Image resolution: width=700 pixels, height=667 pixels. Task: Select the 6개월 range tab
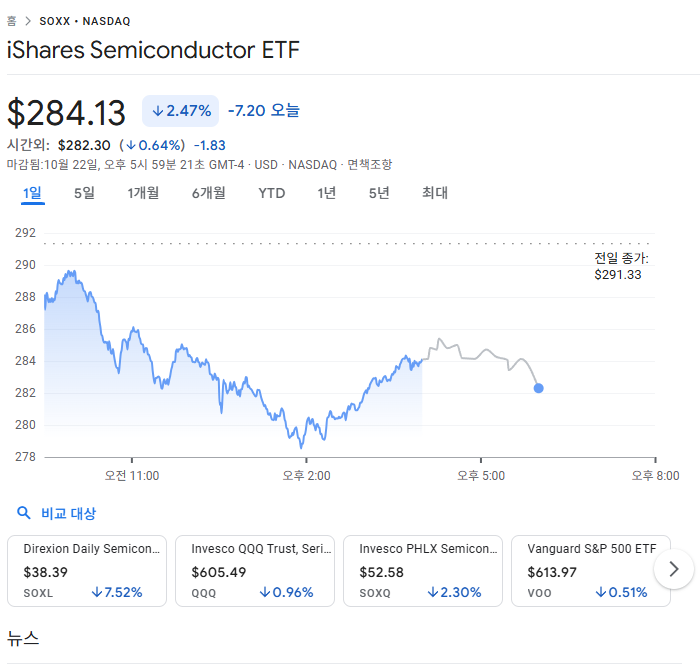[x=209, y=193]
